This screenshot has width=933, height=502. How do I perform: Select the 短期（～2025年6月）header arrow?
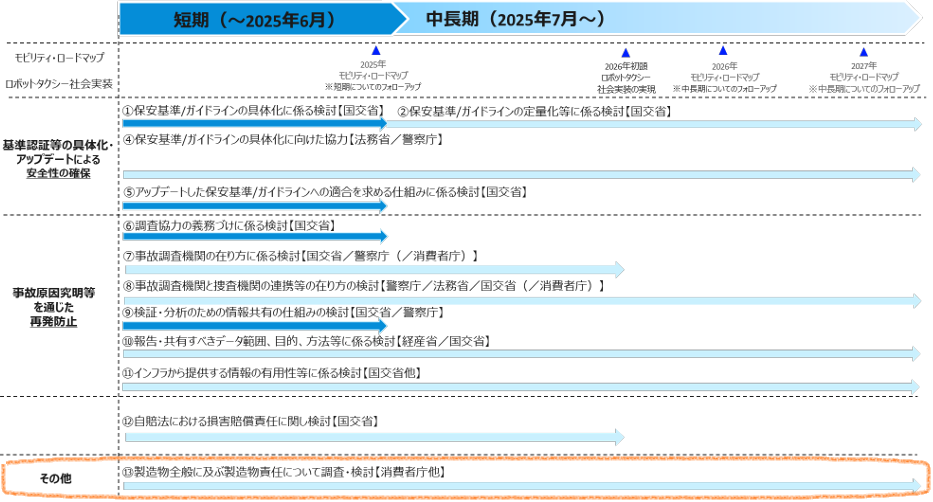tap(262, 19)
